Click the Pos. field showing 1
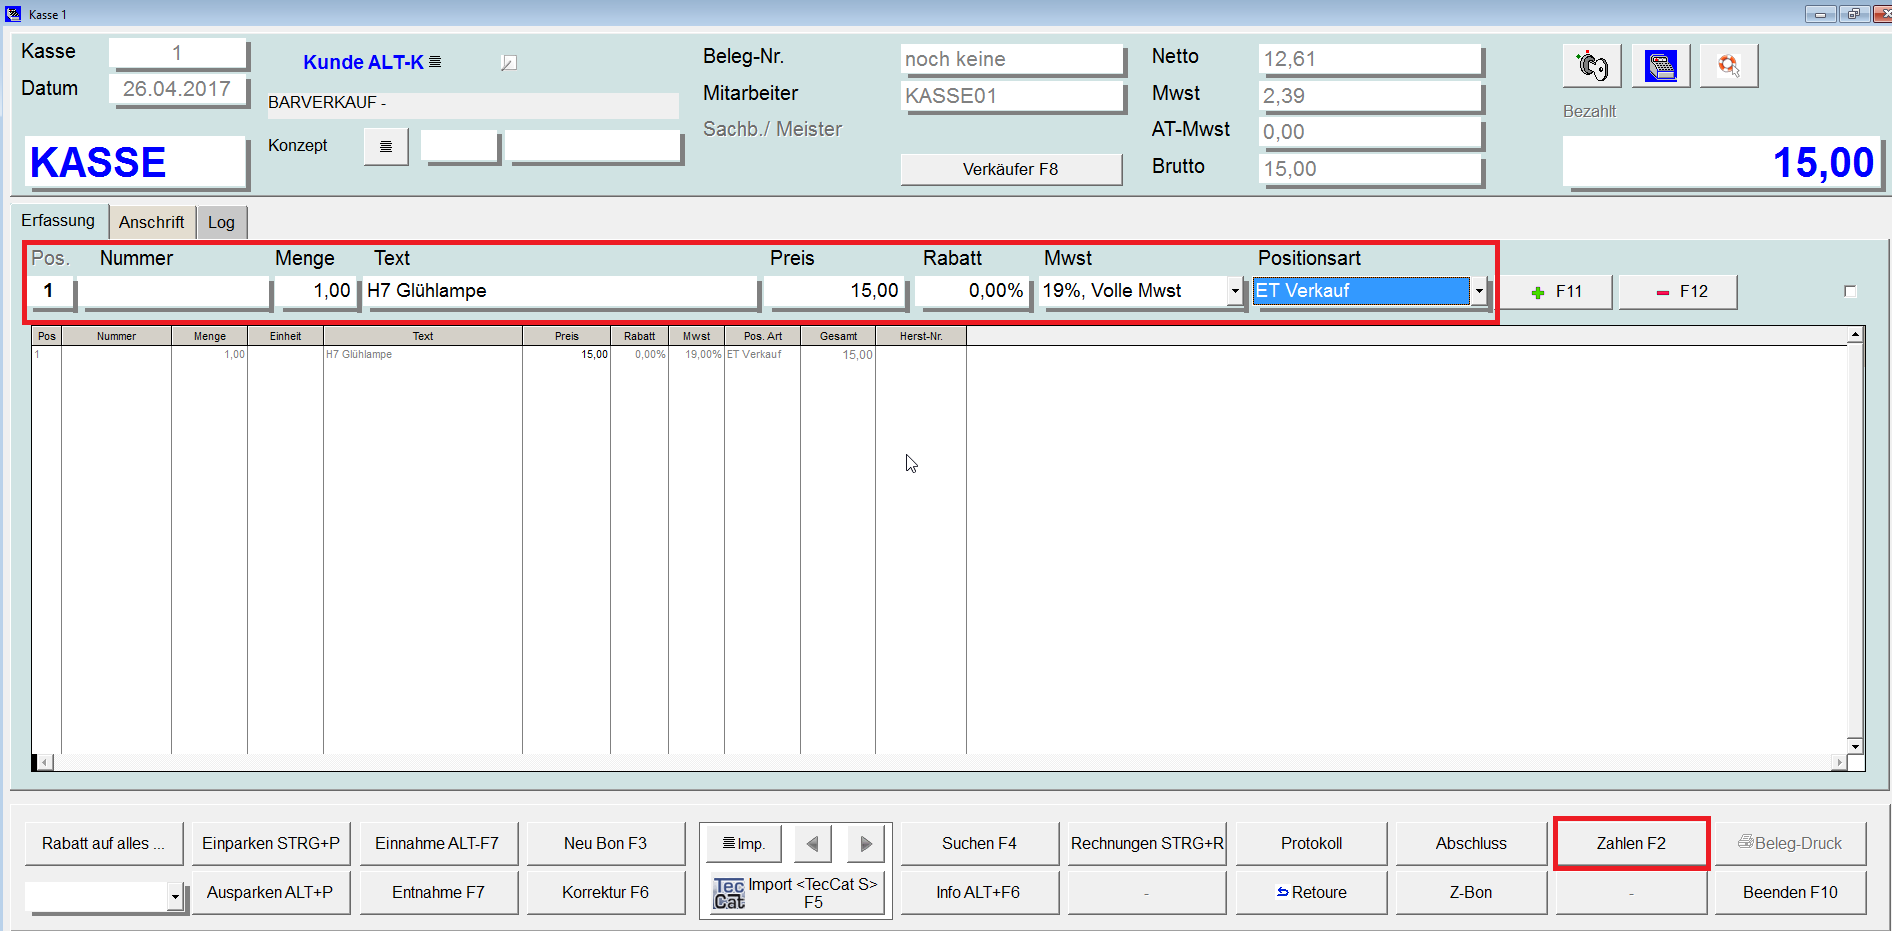The height and width of the screenshot is (931, 1892). (48, 291)
